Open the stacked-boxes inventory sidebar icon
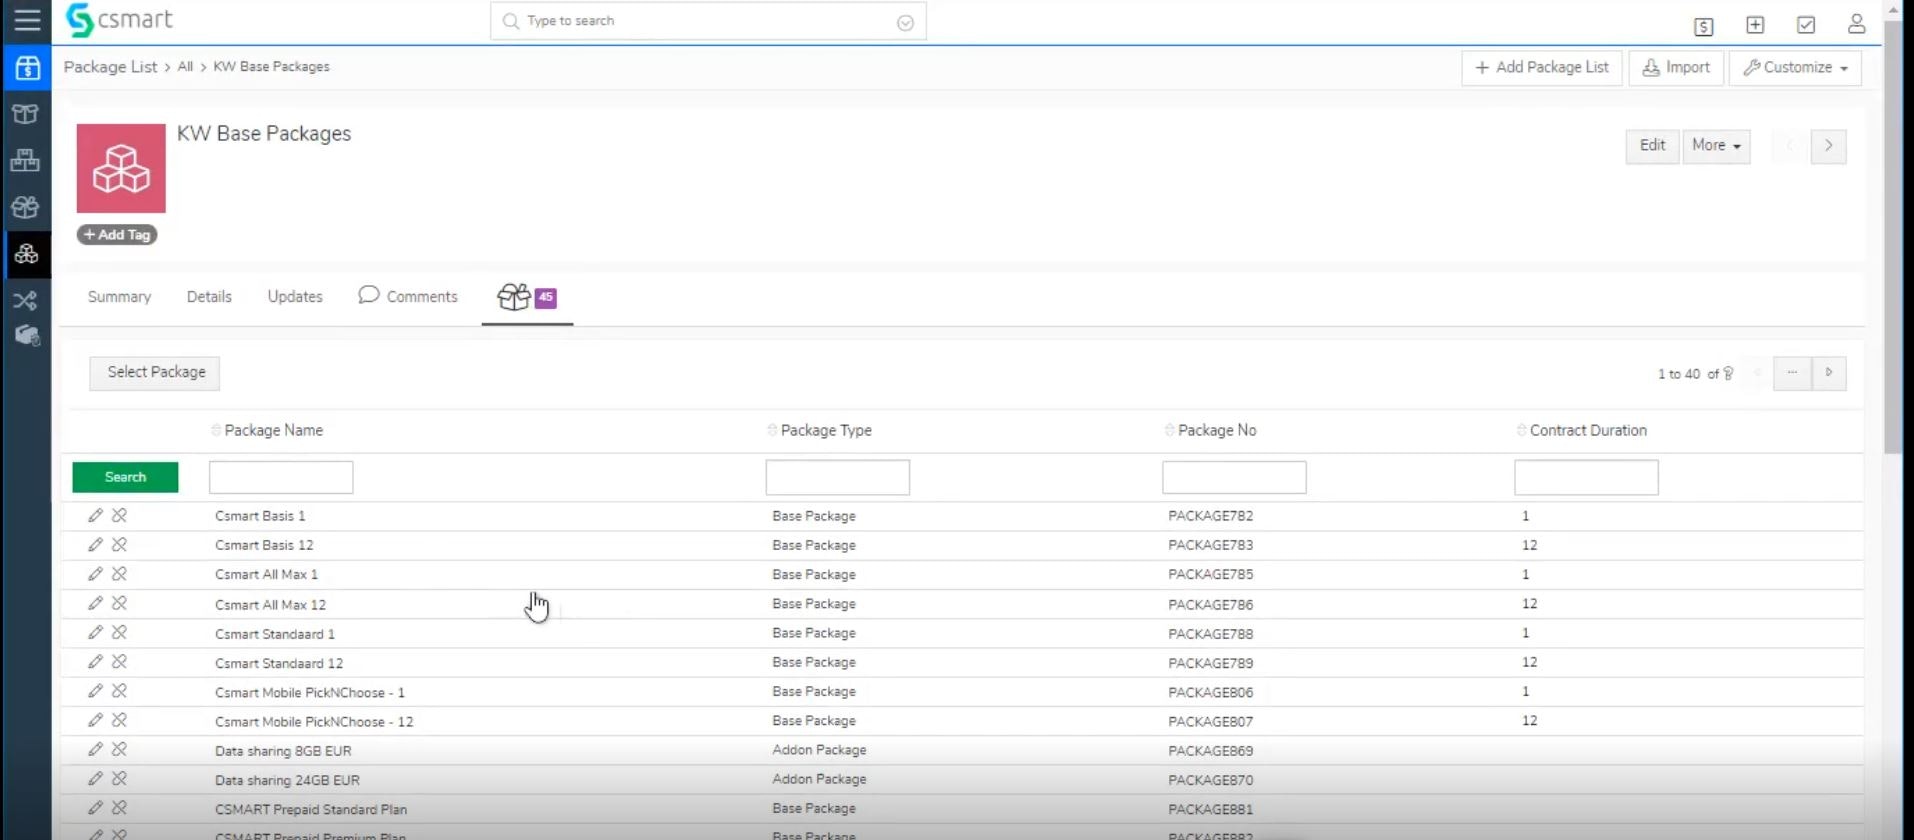The width and height of the screenshot is (1914, 840). click(x=26, y=160)
